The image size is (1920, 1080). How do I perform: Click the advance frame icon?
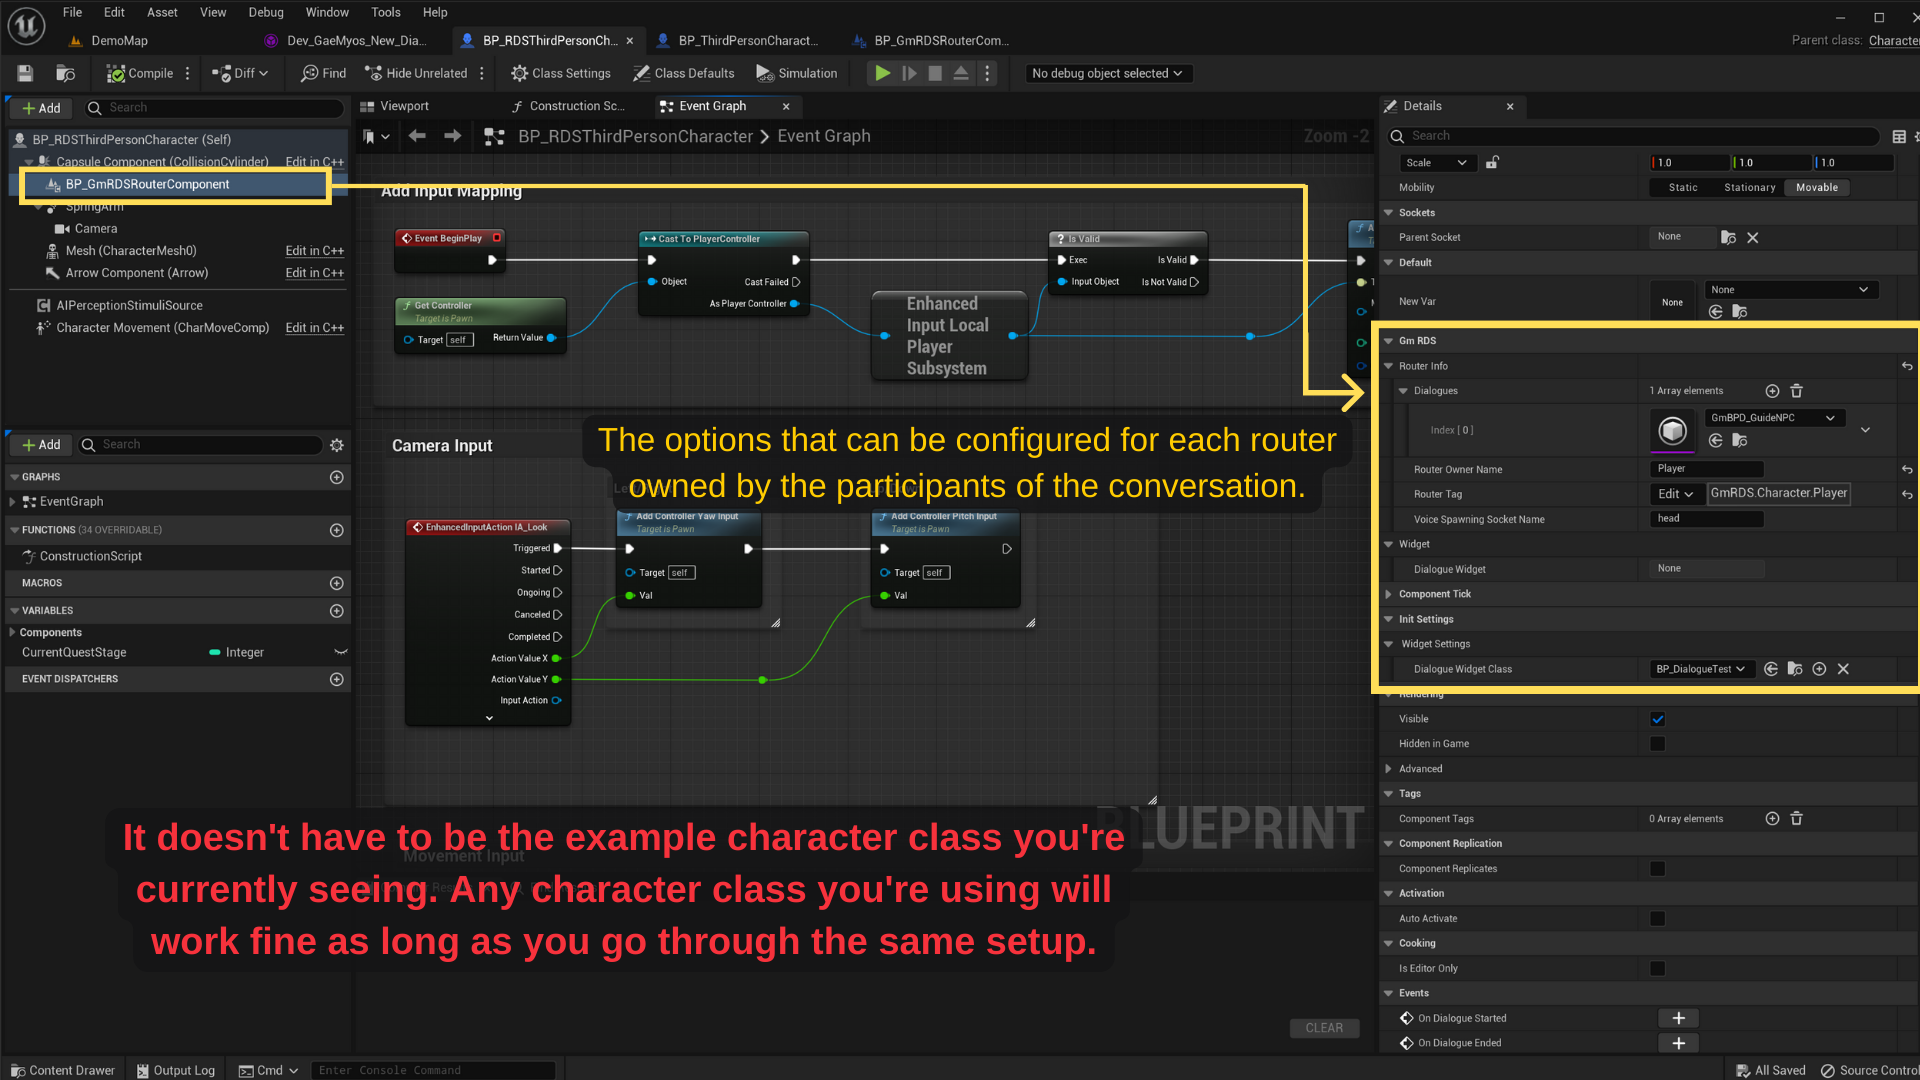click(x=909, y=73)
